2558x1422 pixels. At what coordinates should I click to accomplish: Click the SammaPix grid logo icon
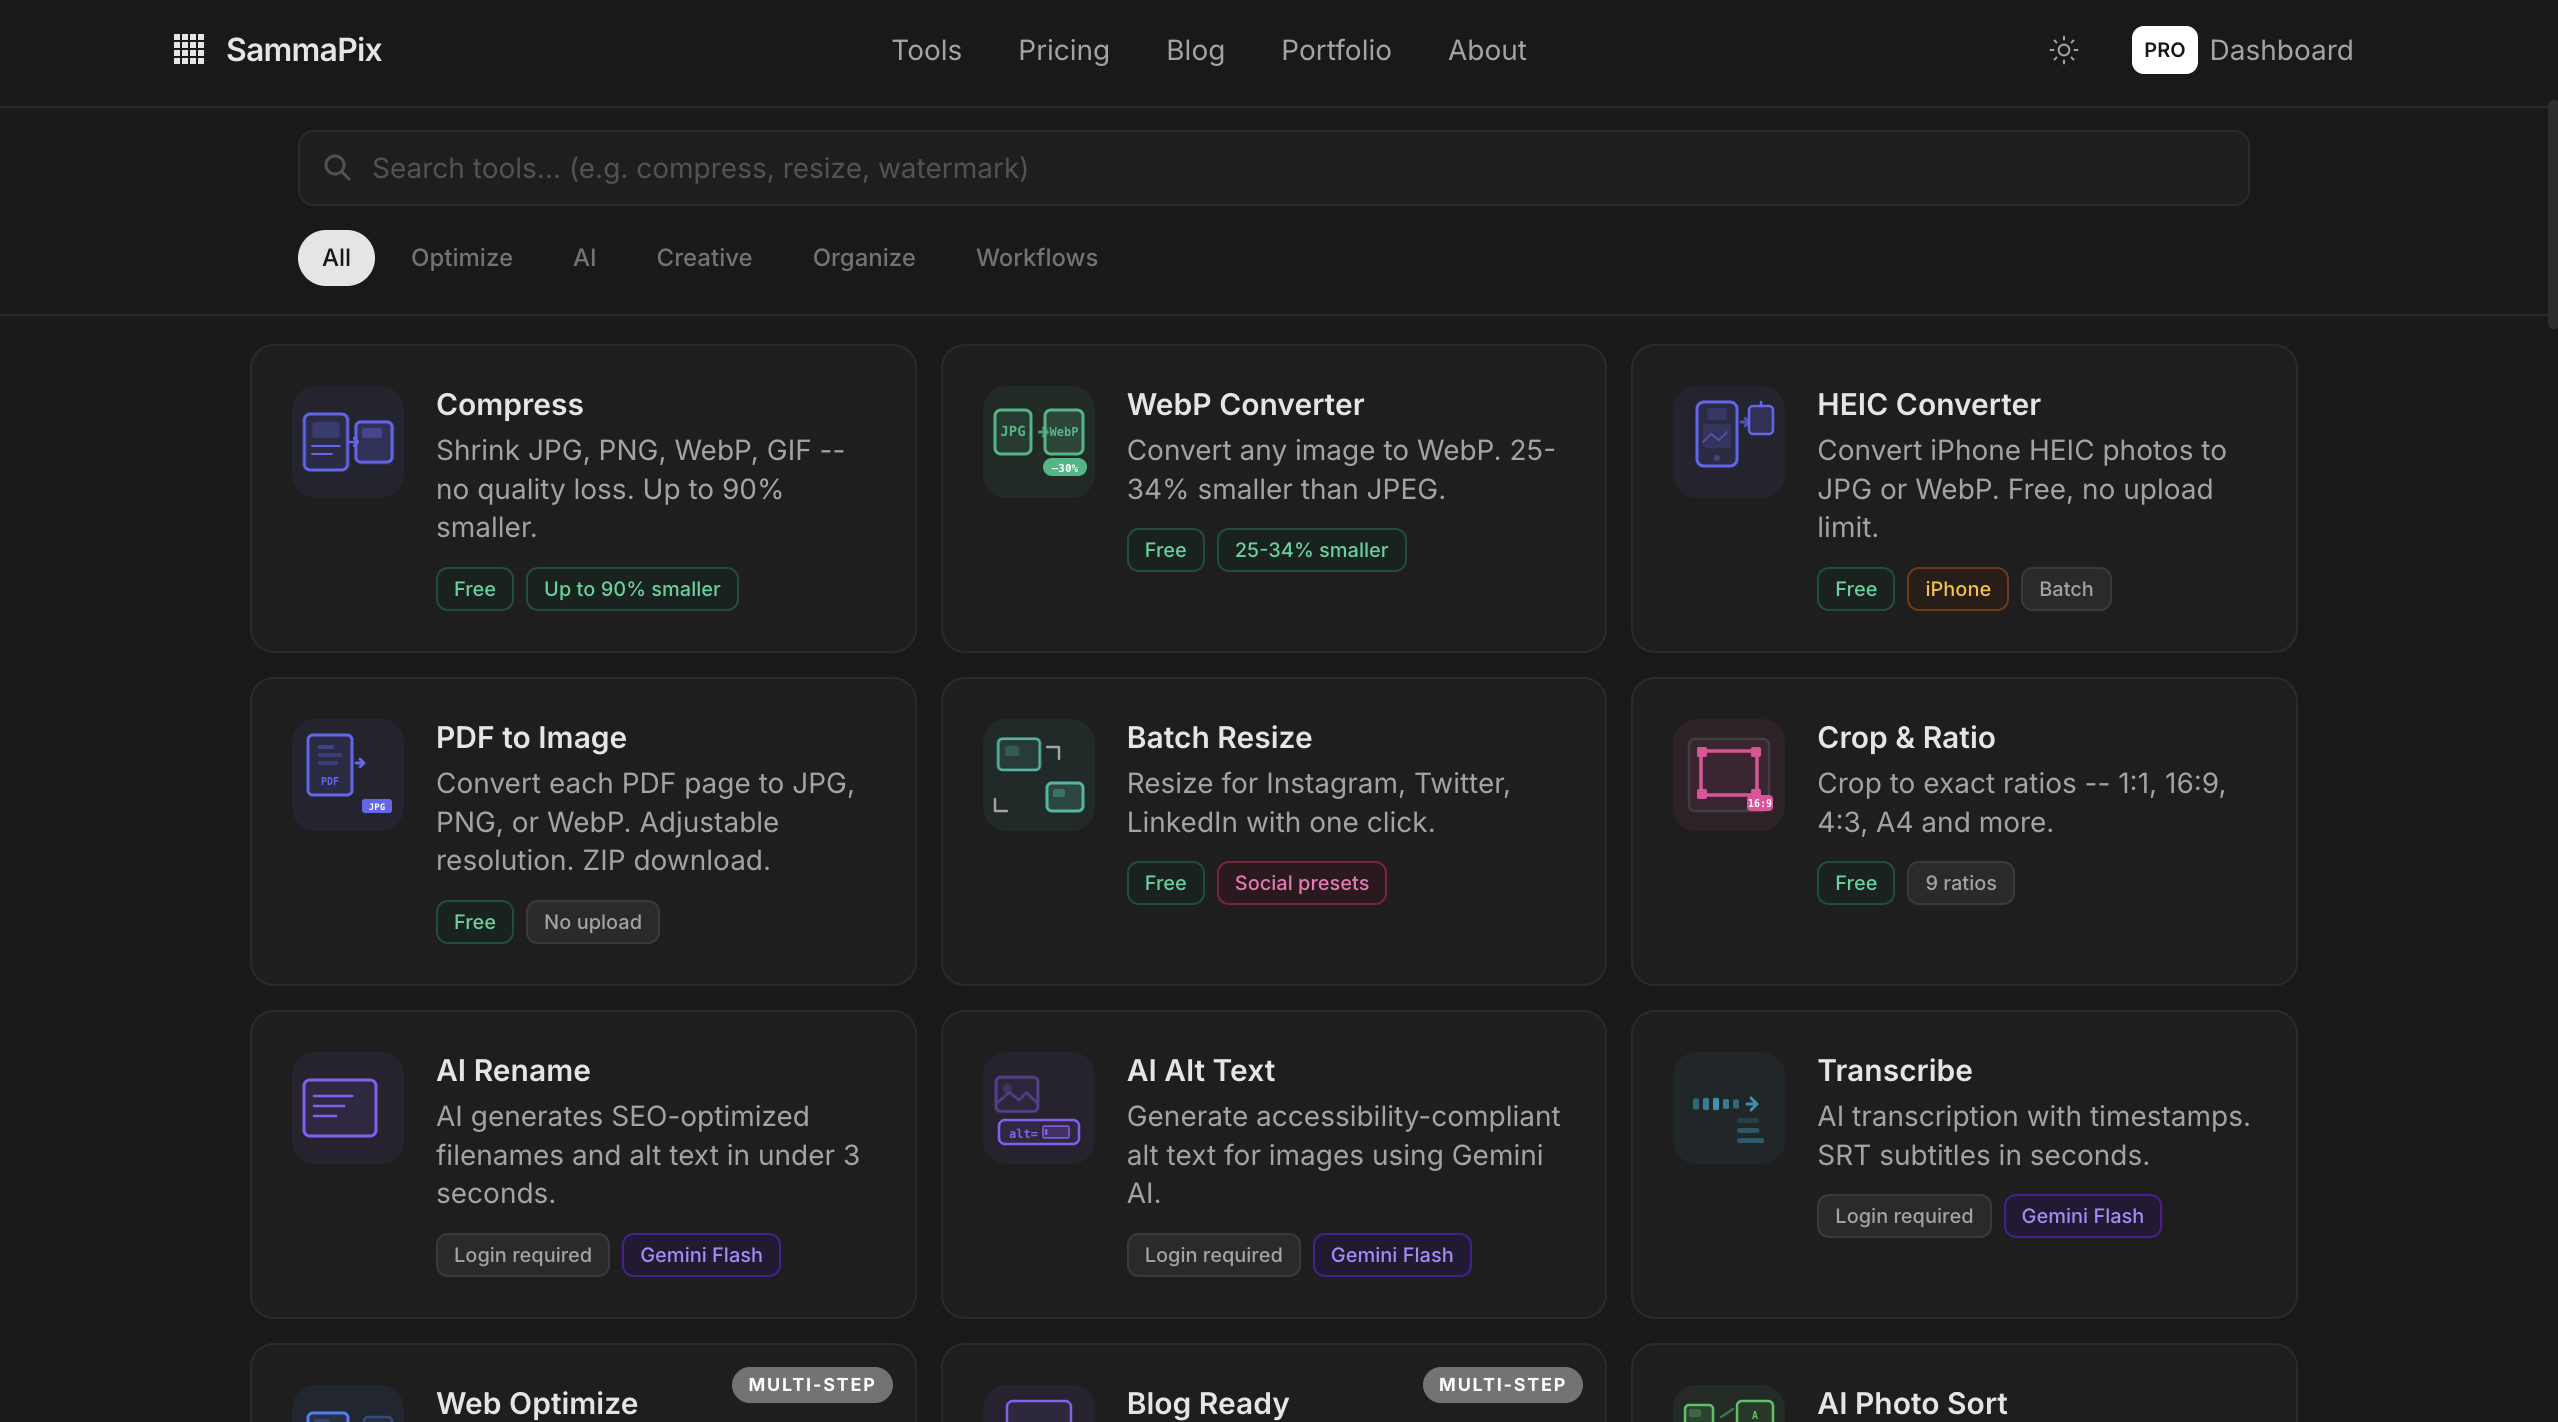[x=189, y=49]
